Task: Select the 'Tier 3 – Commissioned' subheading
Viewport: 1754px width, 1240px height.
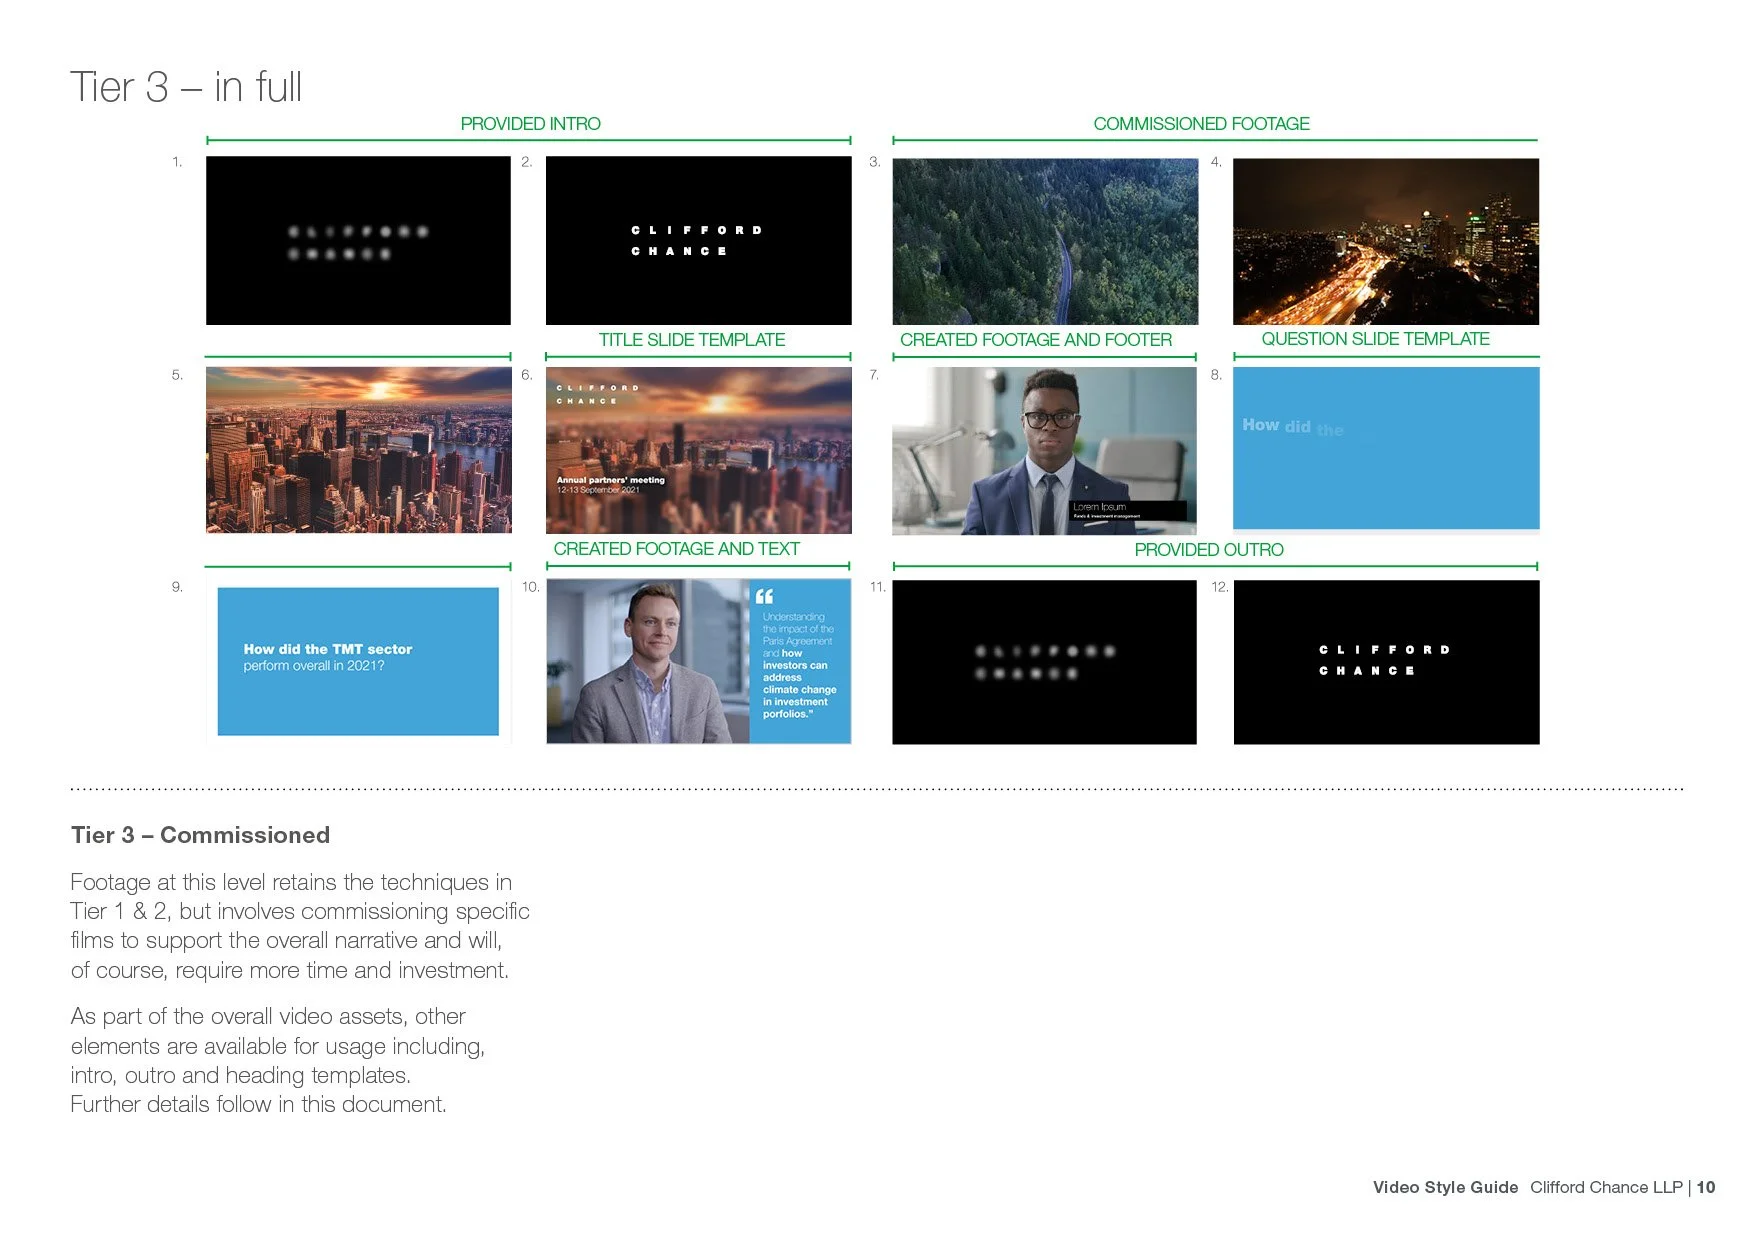Action: (x=200, y=835)
